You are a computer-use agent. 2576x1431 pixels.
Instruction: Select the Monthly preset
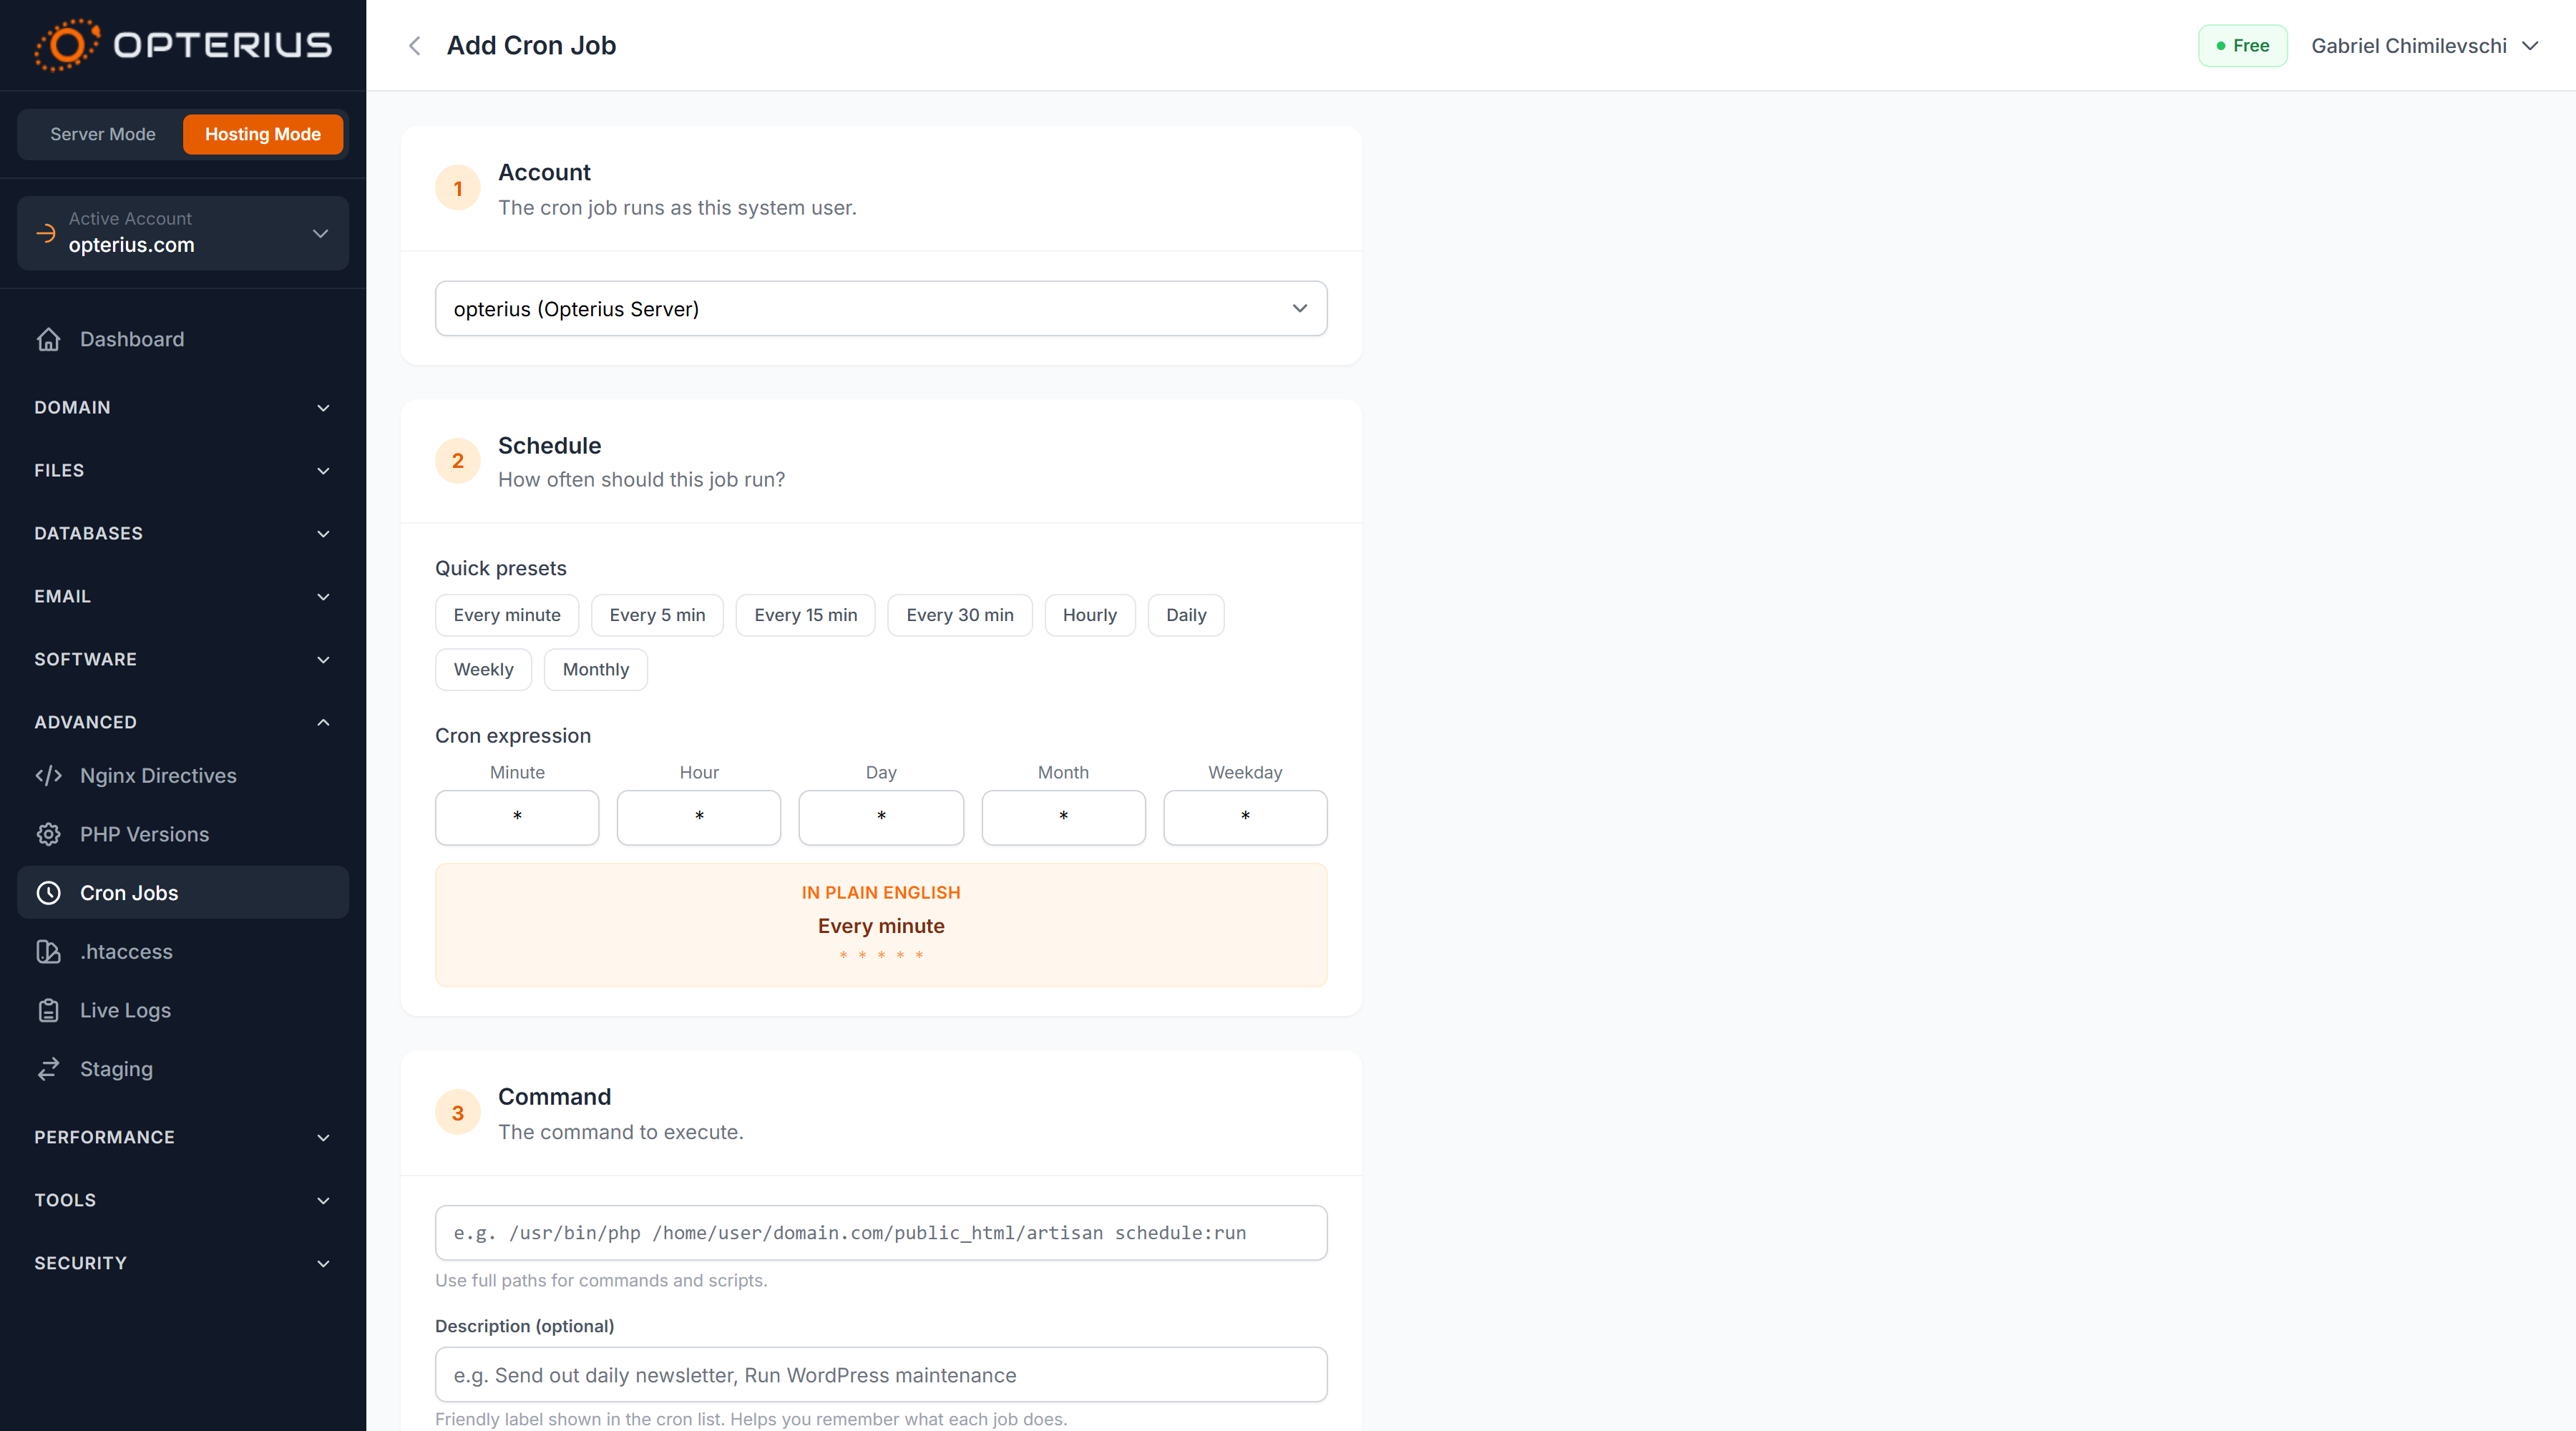click(x=596, y=670)
